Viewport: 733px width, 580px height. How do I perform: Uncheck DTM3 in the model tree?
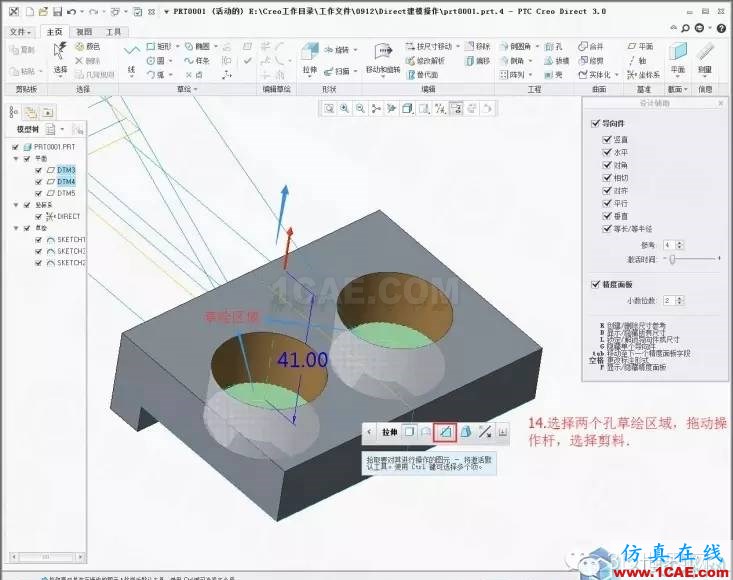39,170
